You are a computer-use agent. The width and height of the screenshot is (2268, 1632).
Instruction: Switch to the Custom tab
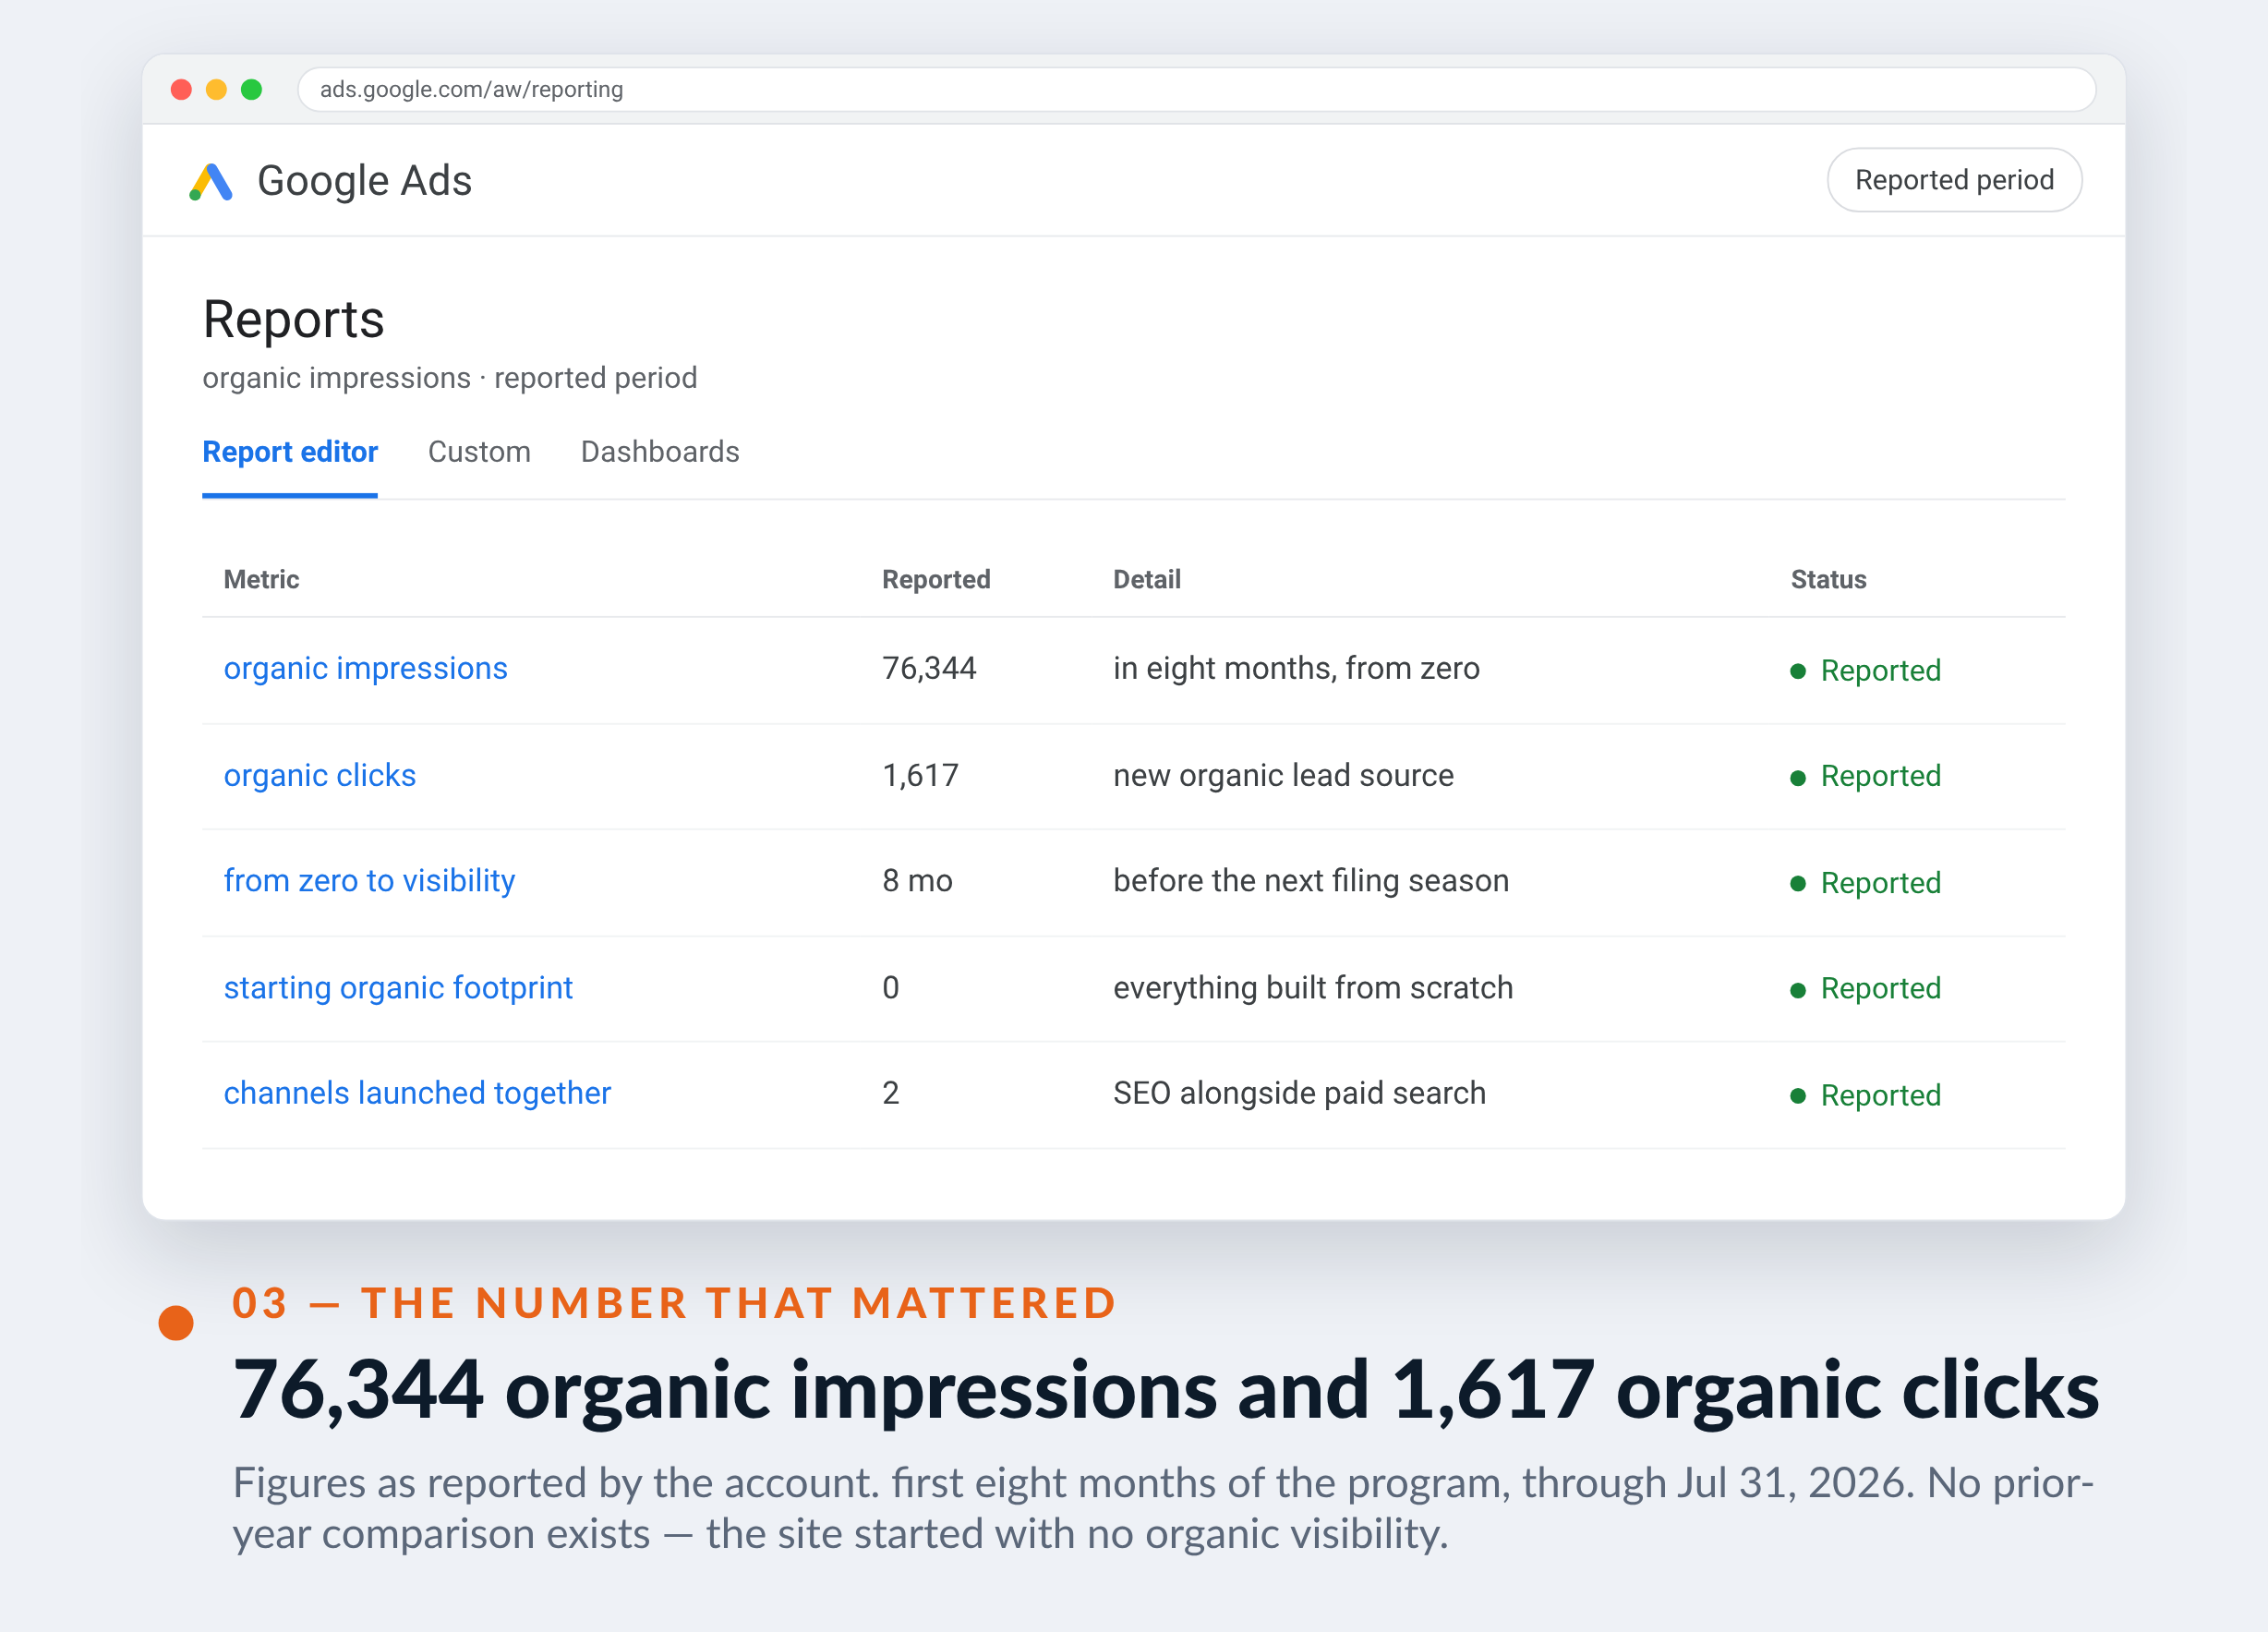tap(479, 452)
